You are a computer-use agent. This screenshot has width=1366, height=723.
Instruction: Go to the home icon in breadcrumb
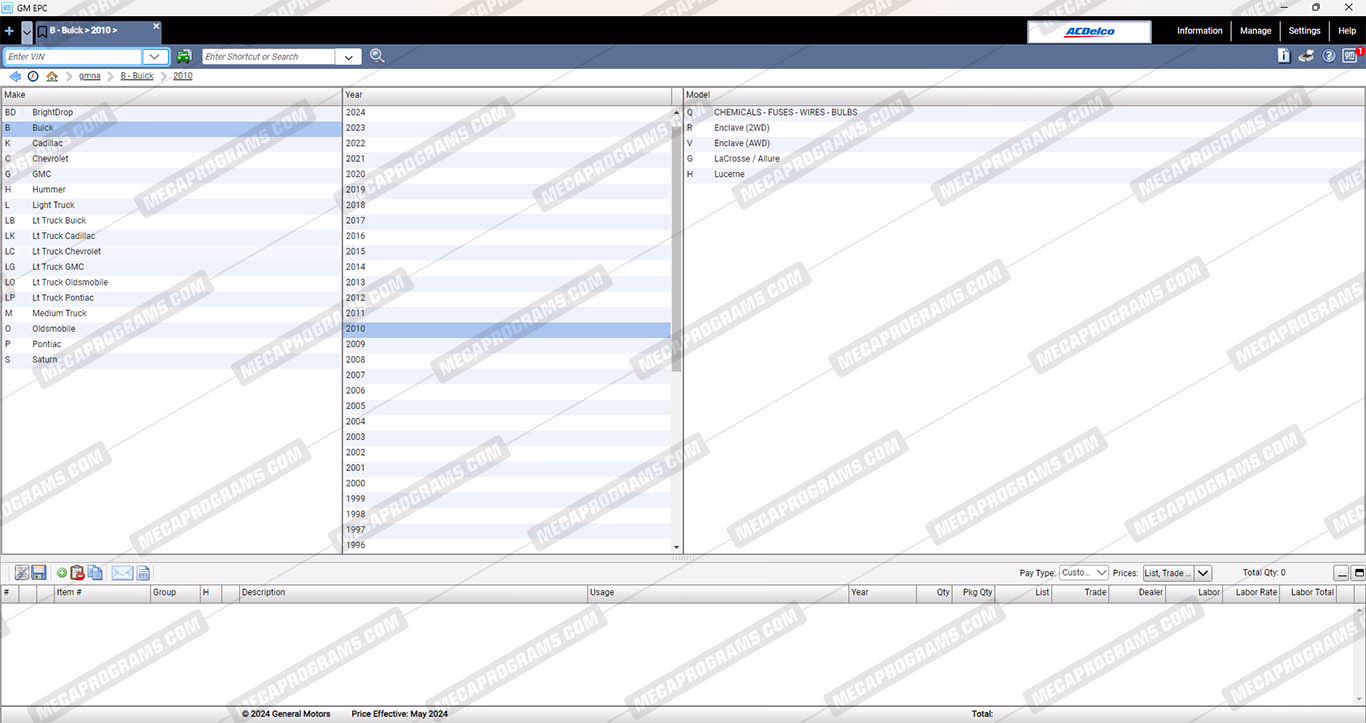52,76
